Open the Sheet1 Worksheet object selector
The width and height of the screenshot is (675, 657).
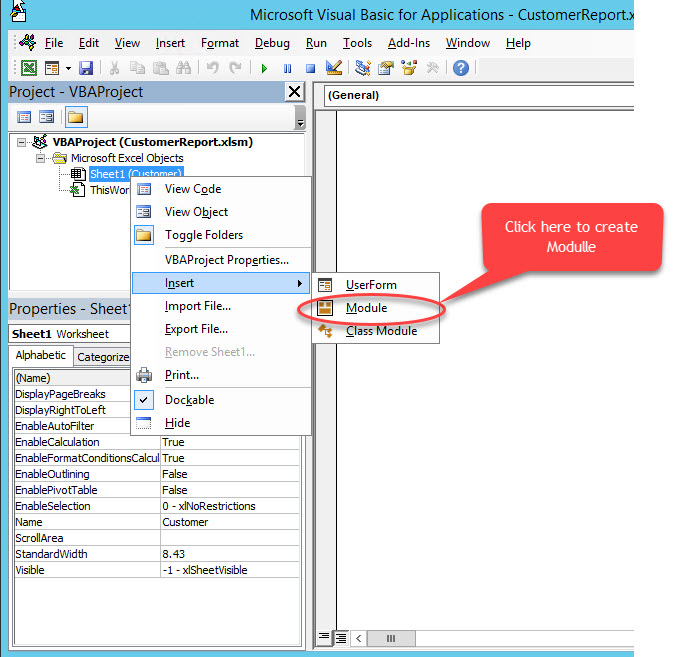[70, 334]
